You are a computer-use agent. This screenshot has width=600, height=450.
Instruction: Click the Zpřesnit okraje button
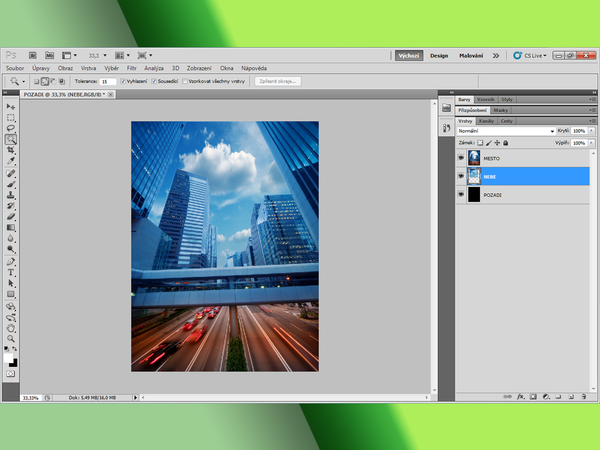coord(277,80)
